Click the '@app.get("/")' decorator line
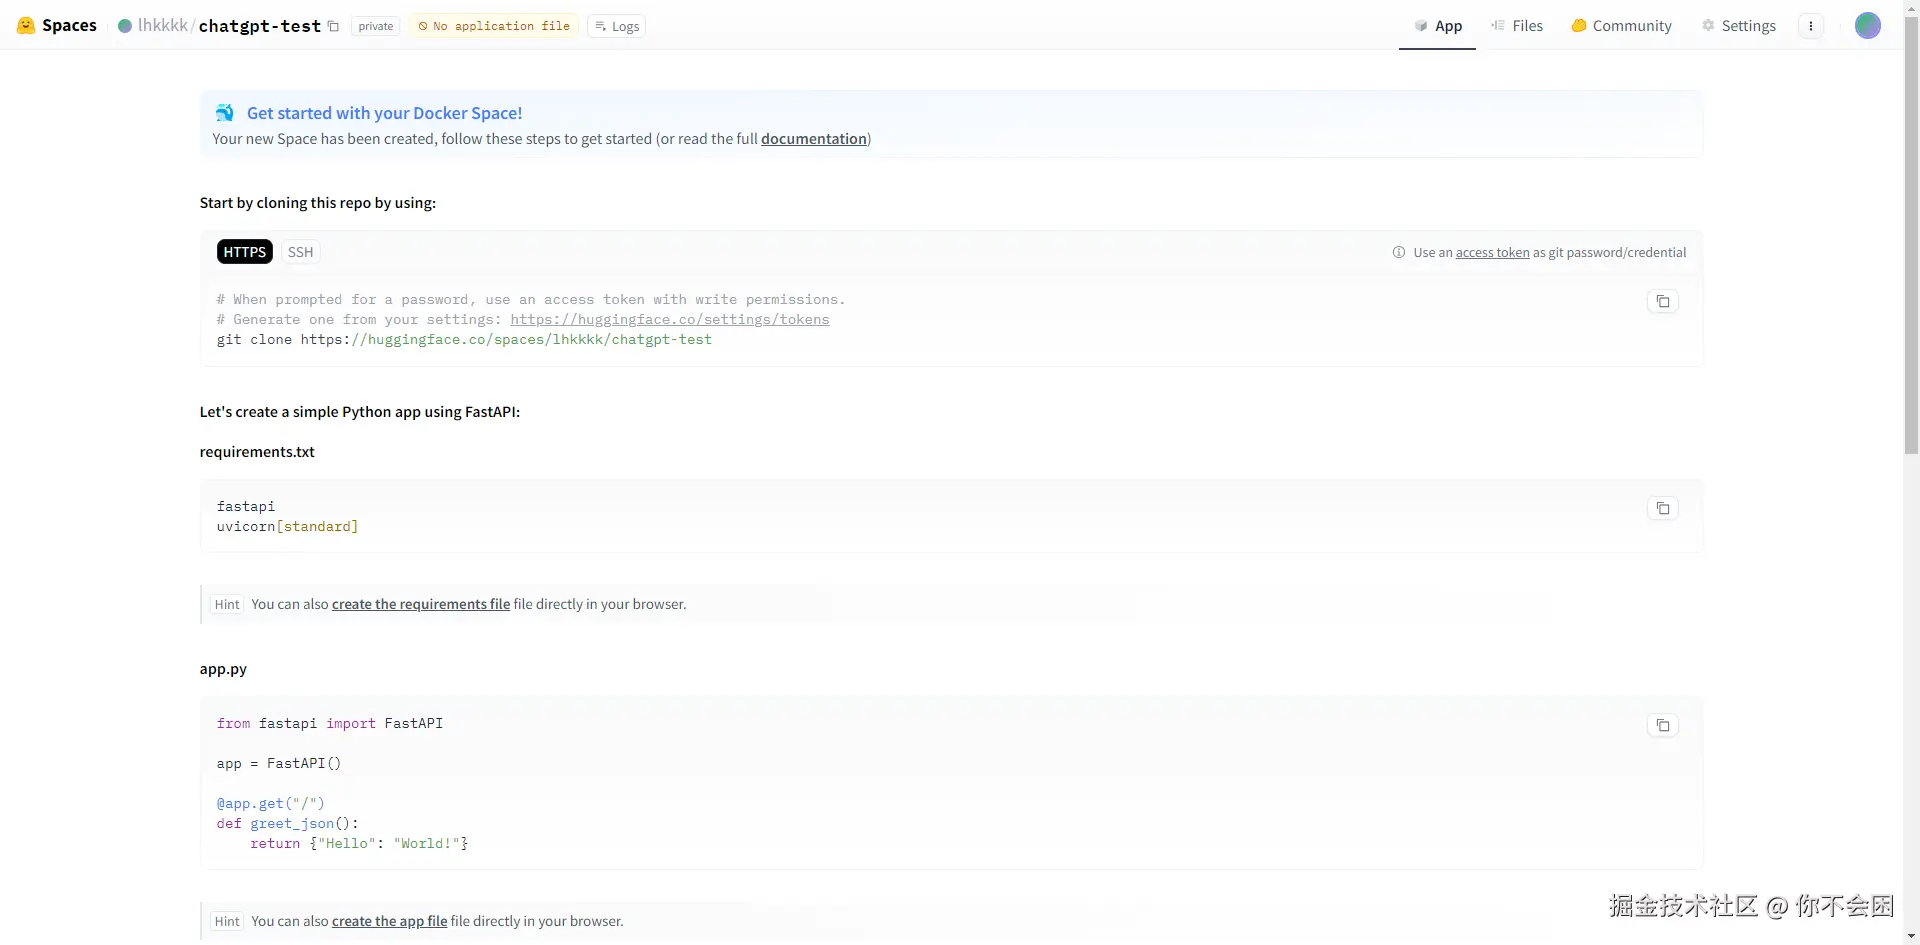Screen dimensions: 1920x945 click(271, 804)
